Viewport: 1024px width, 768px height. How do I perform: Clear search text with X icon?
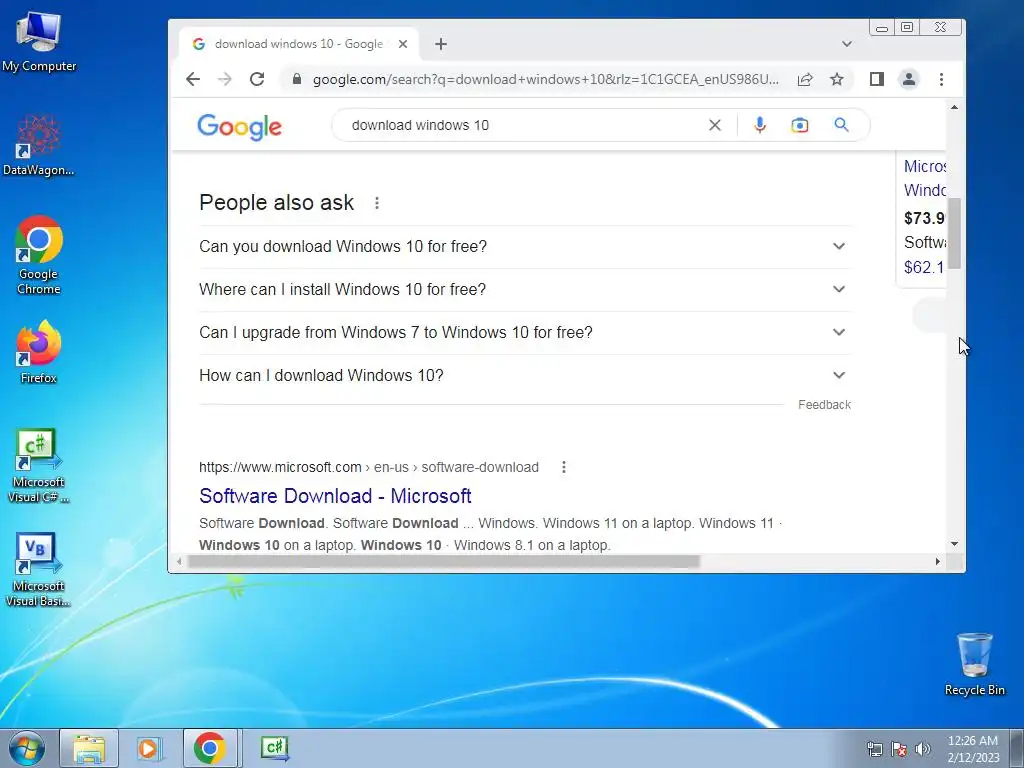[715, 125]
